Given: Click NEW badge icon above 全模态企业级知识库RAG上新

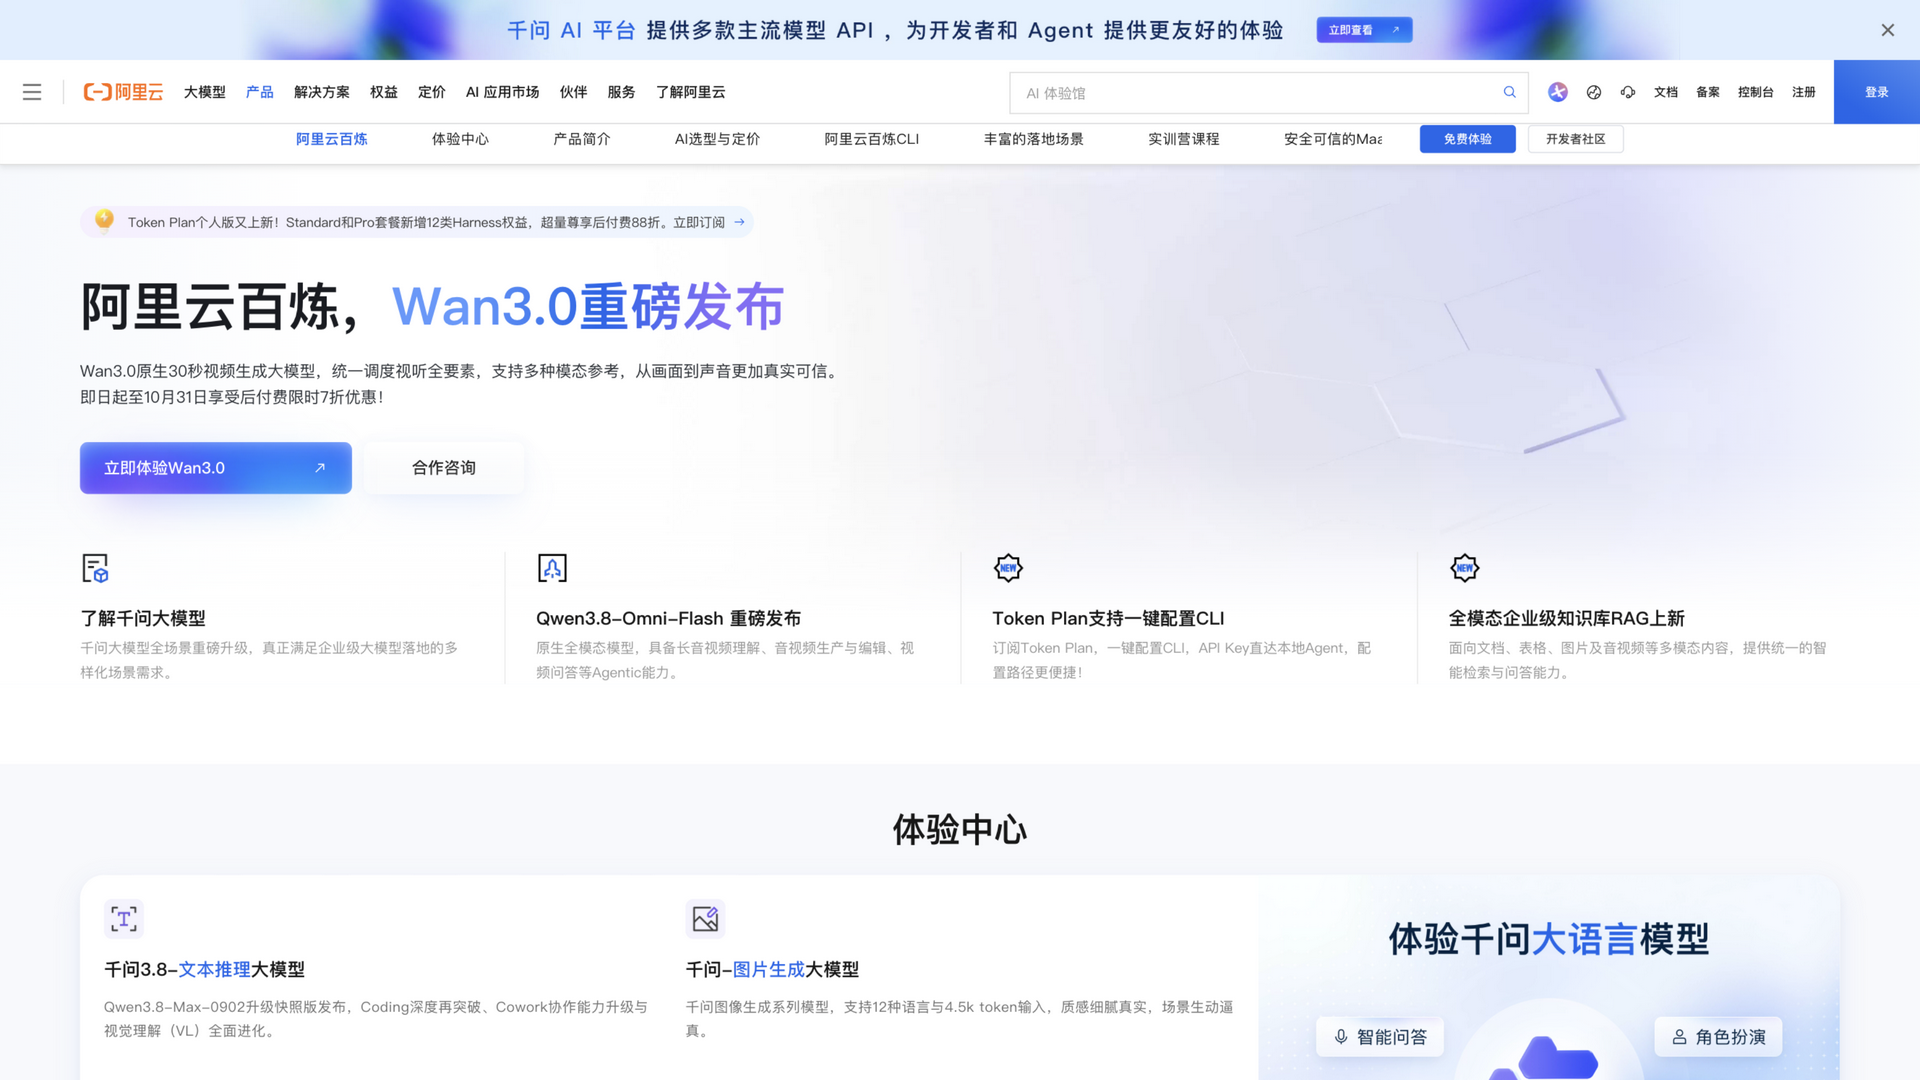Looking at the screenshot, I should [1464, 568].
